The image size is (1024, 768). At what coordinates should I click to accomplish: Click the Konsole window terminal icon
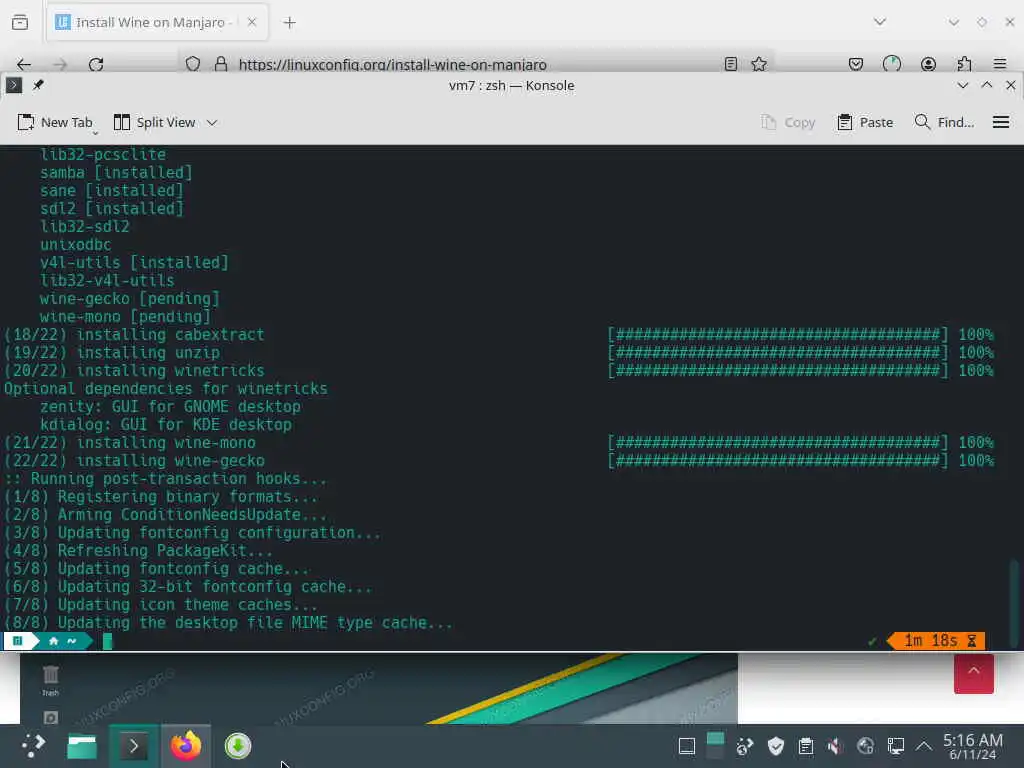[14, 85]
